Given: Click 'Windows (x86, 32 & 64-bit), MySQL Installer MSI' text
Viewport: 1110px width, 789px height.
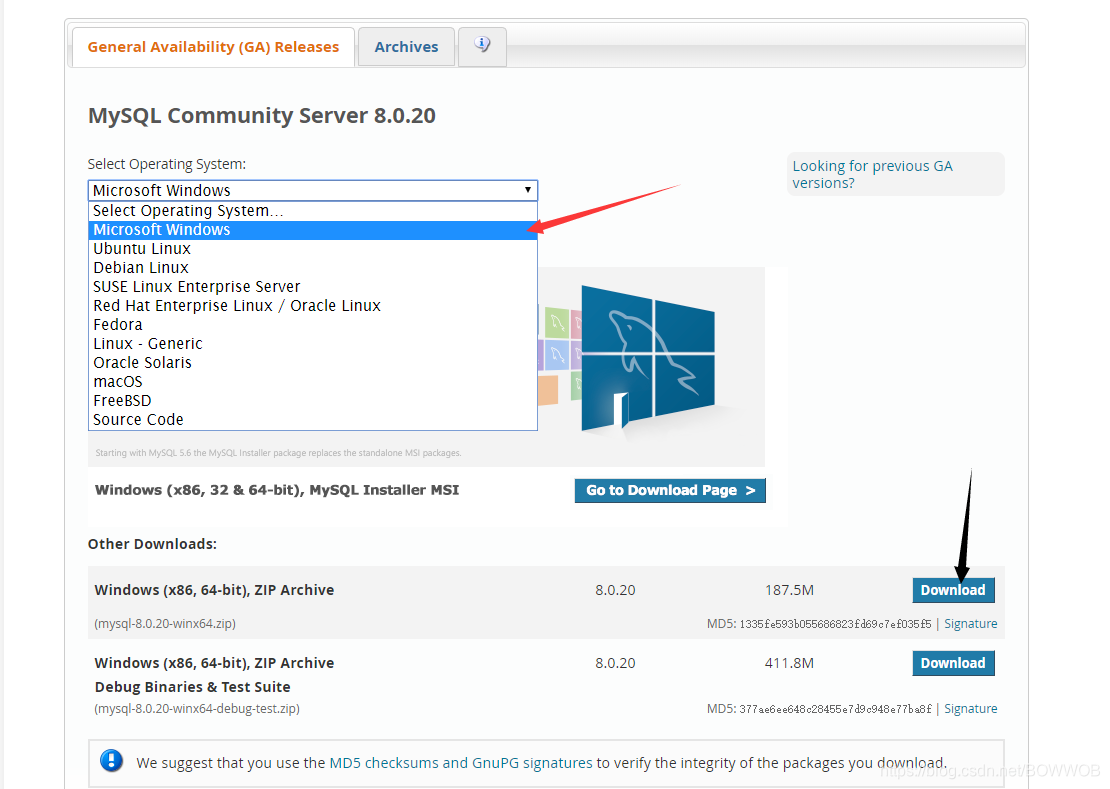Looking at the screenshot, I should point(277,490).
